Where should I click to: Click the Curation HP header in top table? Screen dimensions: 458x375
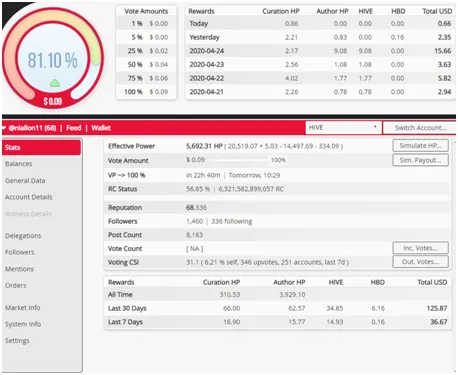(281, 11)
